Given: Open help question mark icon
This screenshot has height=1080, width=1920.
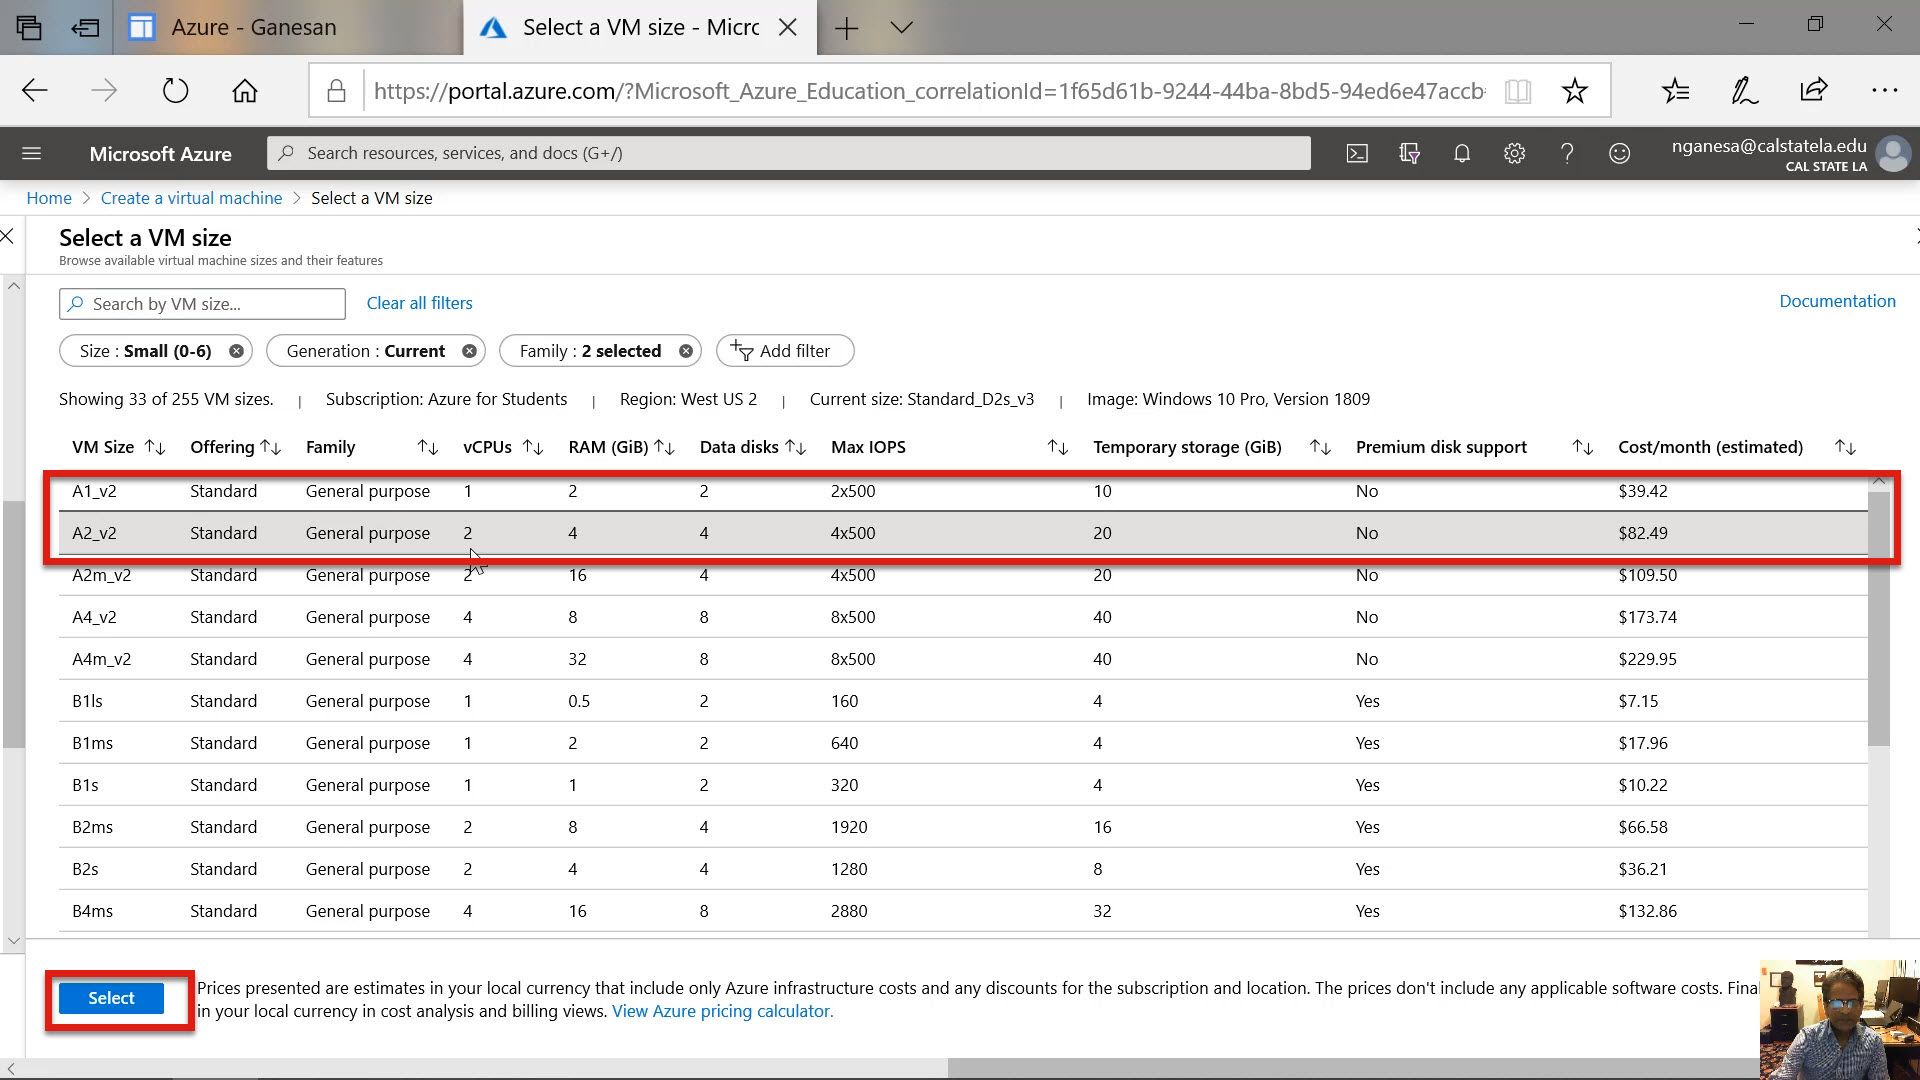Looking at the screenshot, I should [x=1567, y=153].
